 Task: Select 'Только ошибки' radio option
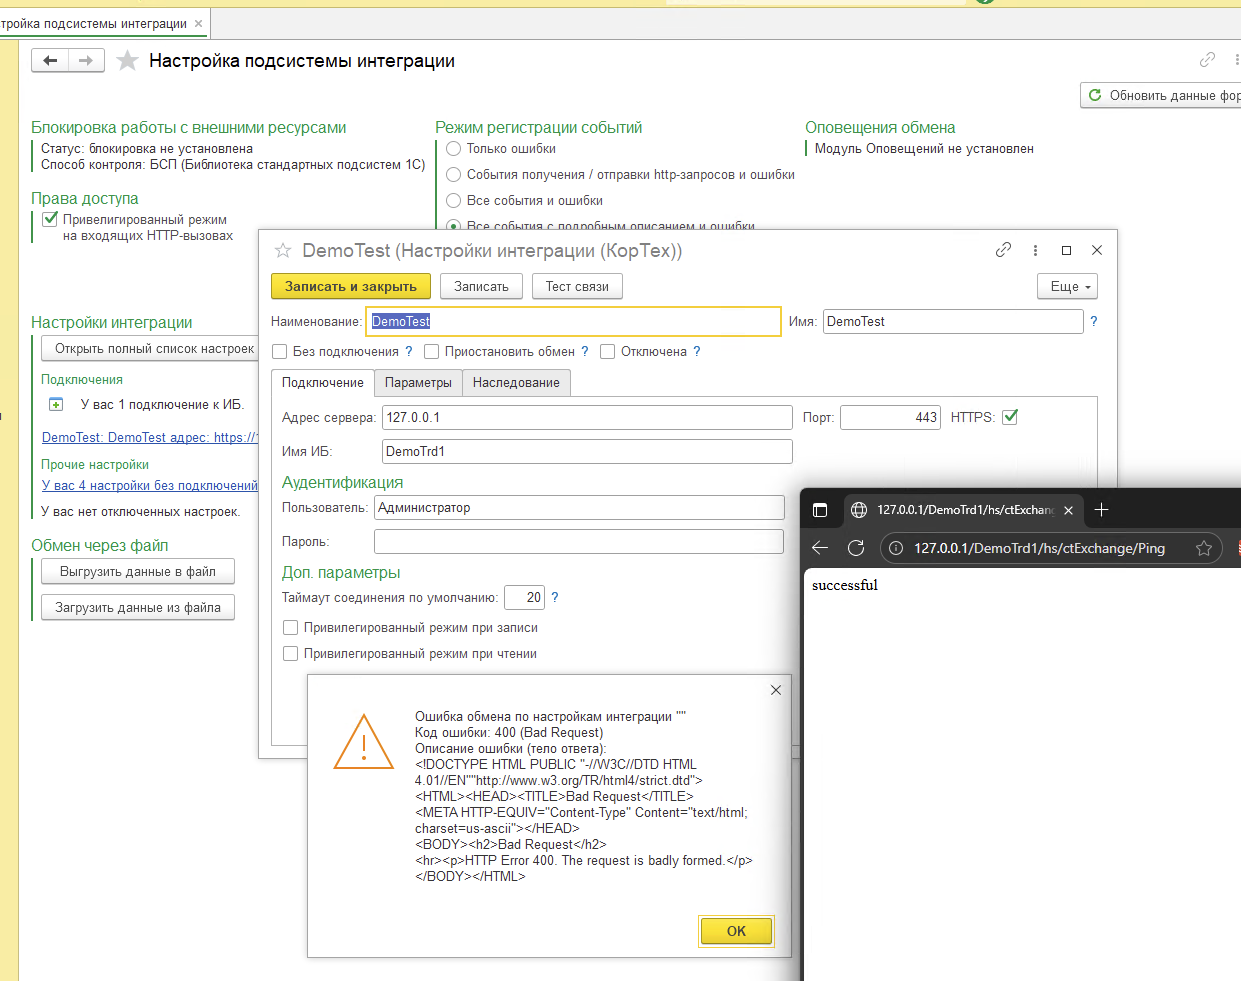[453, 149]
